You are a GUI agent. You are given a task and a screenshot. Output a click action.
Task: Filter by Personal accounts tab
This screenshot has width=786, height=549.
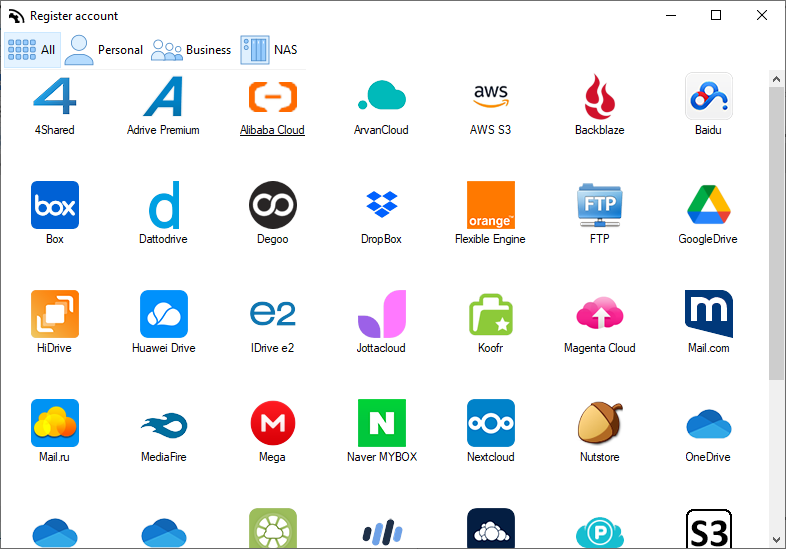104,50
